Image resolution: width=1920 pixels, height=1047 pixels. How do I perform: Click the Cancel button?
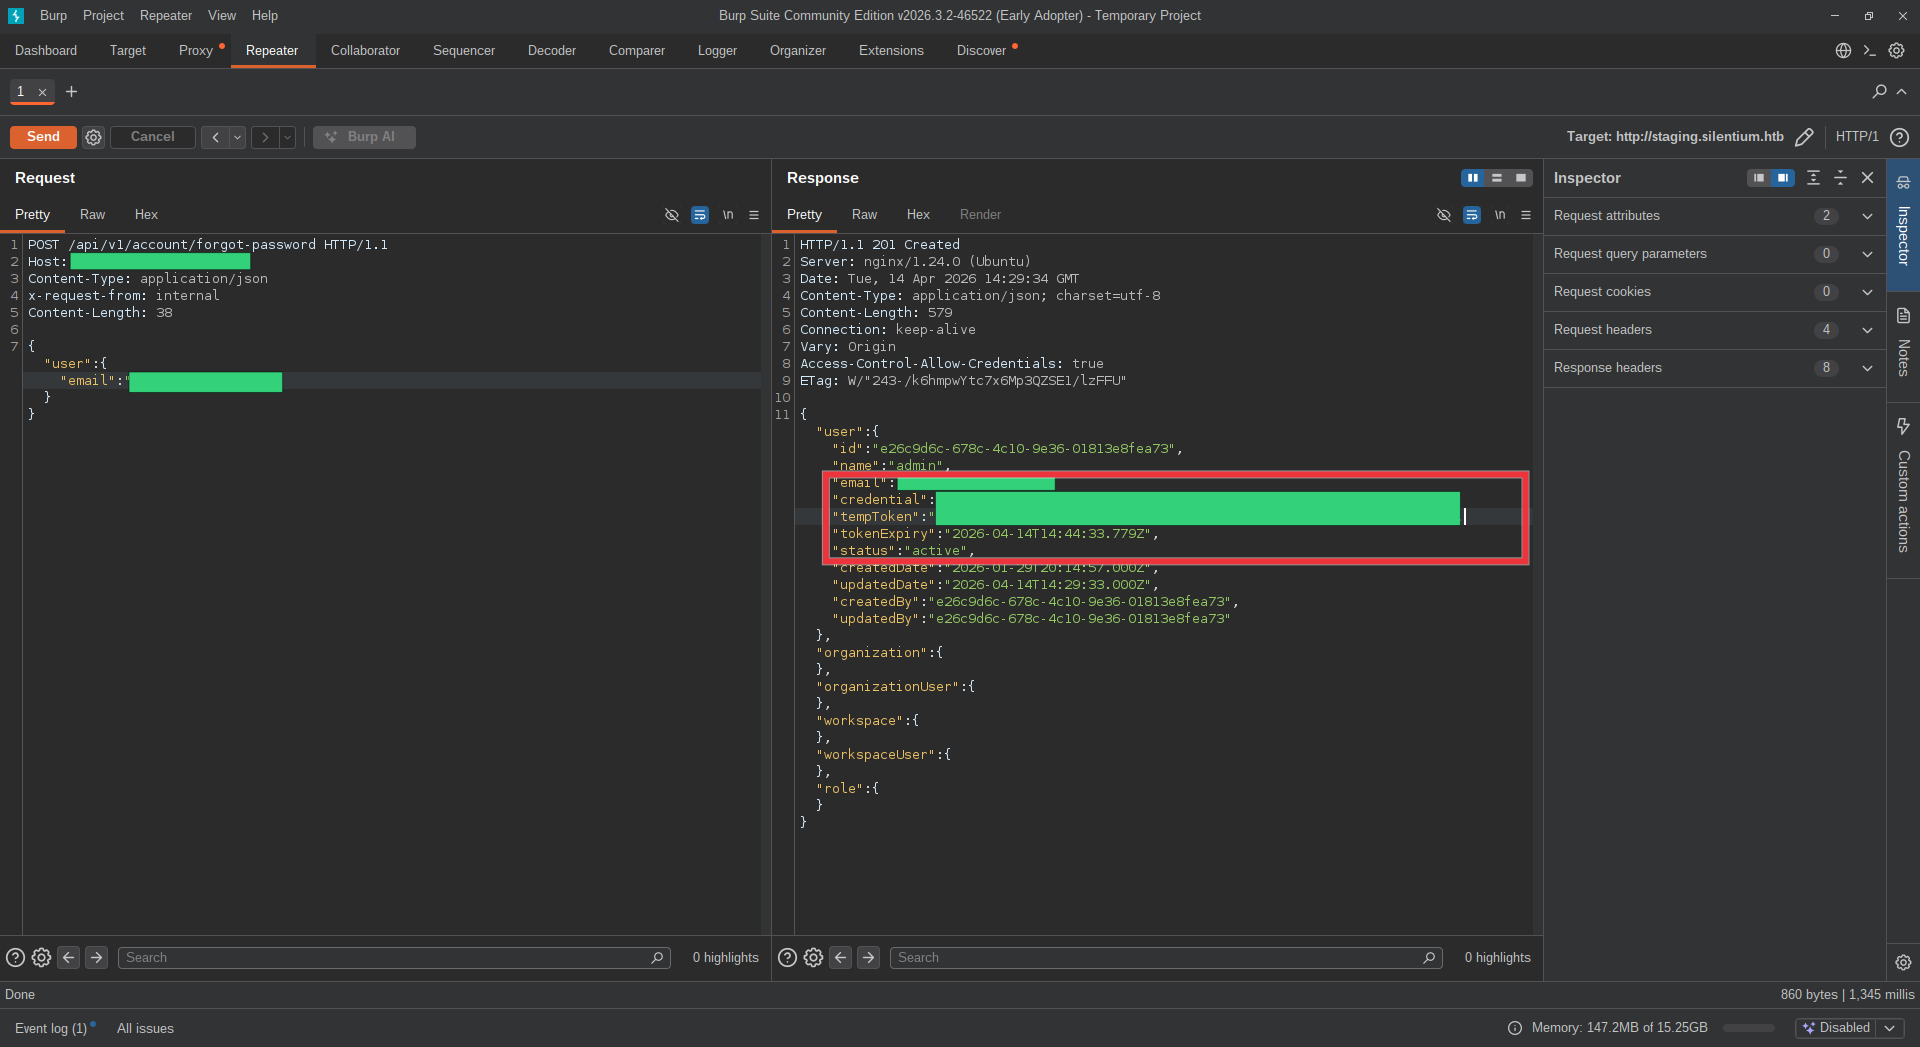152,137
